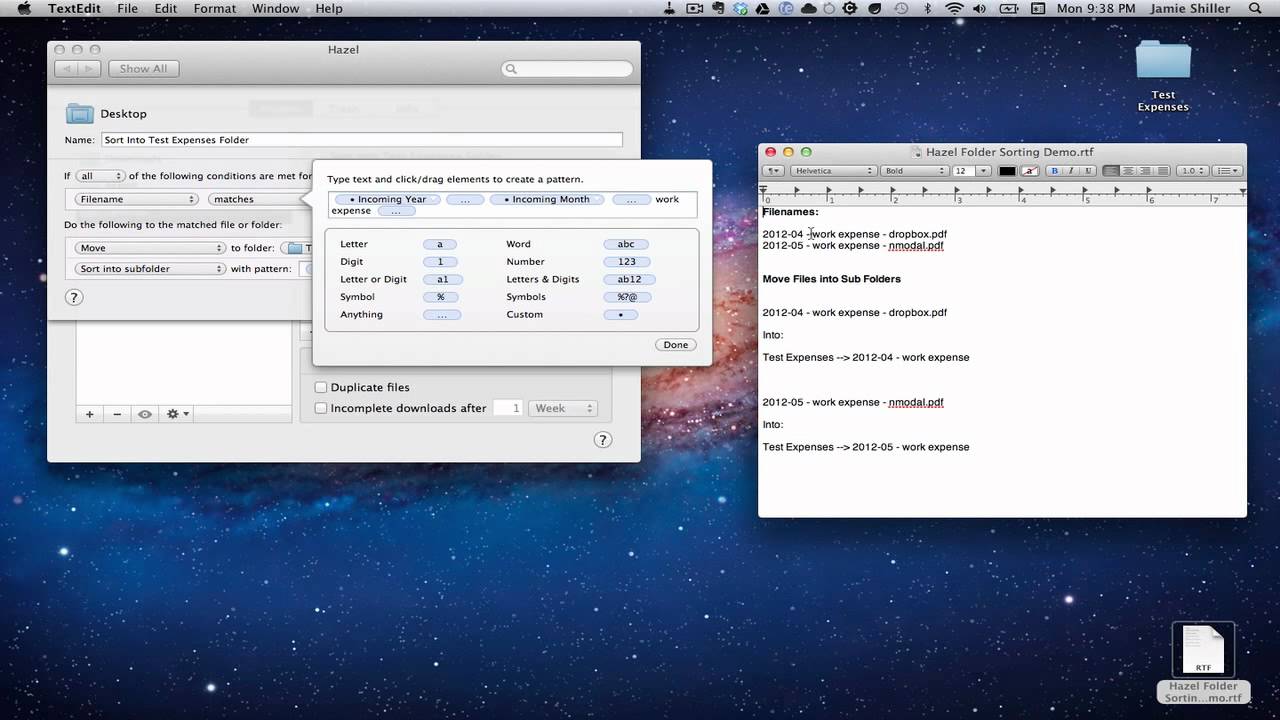
Task: Click the Desktop folder icon in Hazel rule sheet
Action: (79, 113)
